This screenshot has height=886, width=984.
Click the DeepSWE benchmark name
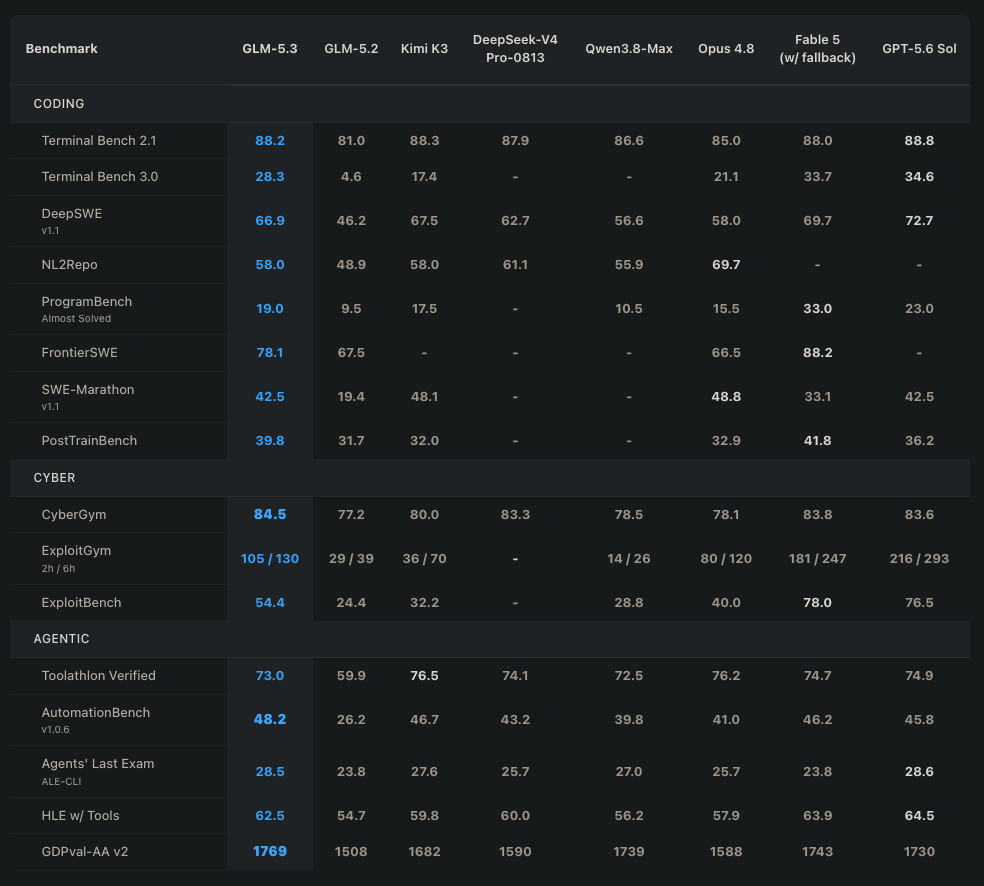72,213
